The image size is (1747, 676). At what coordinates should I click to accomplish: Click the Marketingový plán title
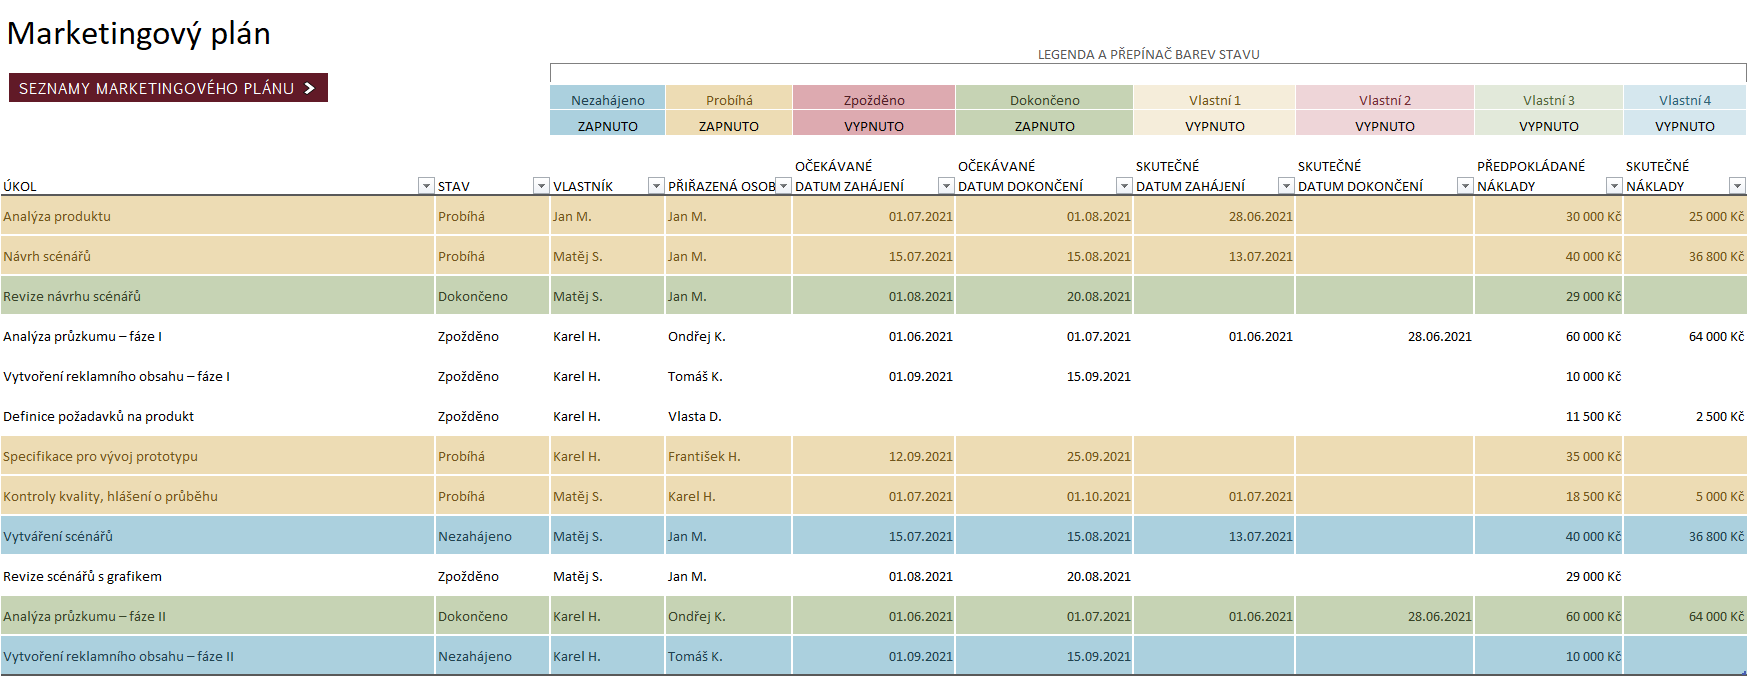(139, 34)
